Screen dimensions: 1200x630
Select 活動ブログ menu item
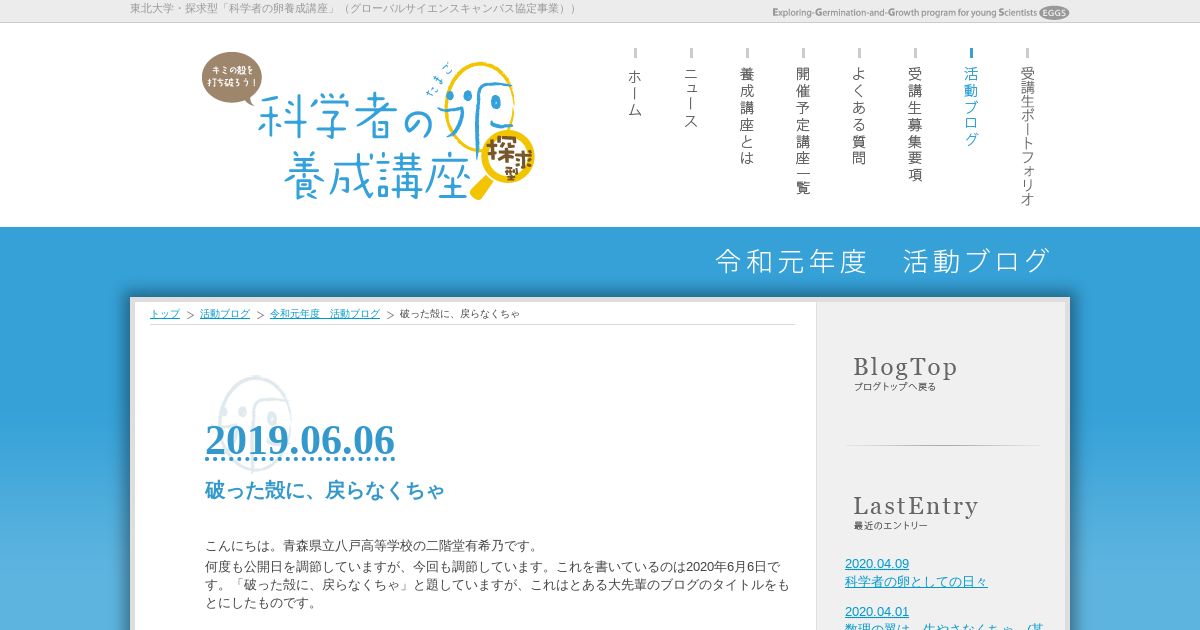(971, 99)
